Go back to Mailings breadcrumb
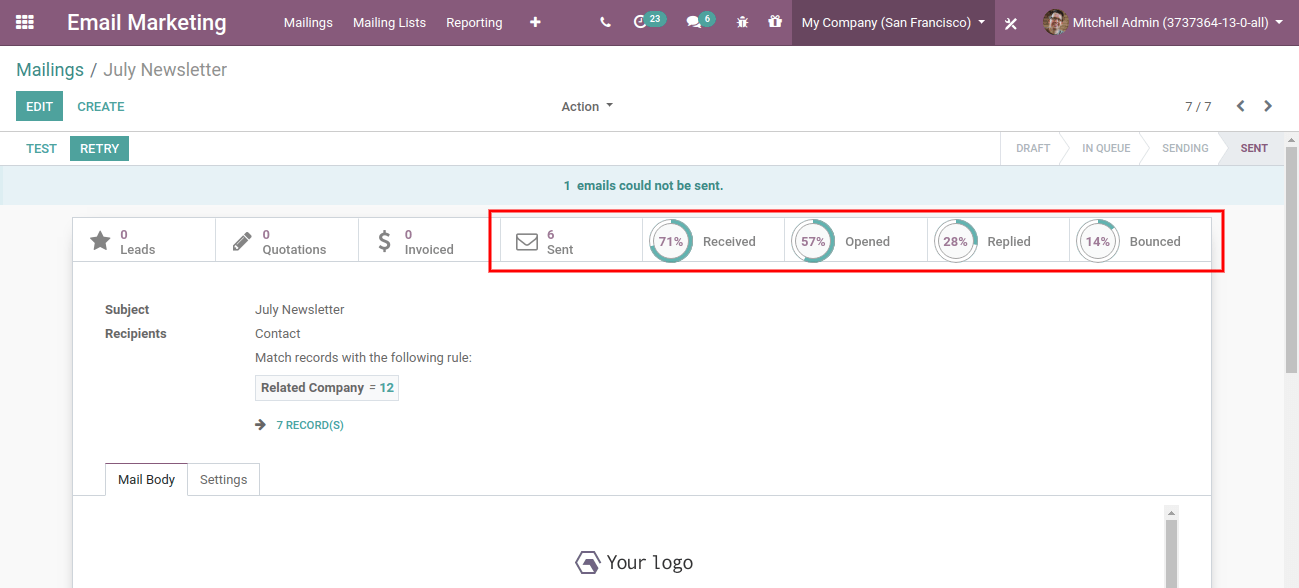 pos(50,70)
